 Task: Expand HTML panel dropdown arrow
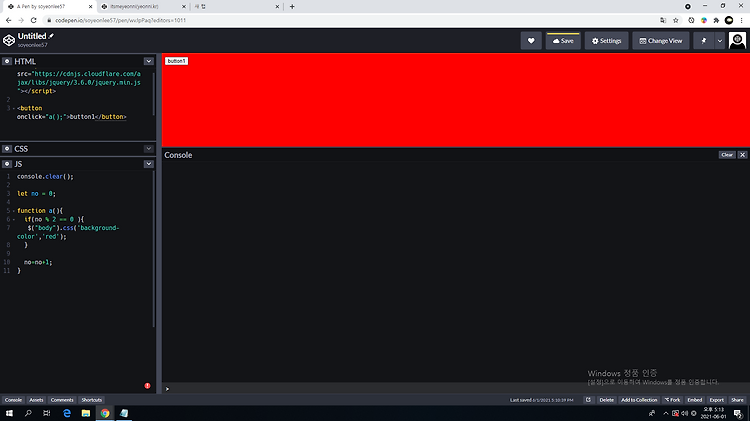pyautogui.click(x=149, y=61)
